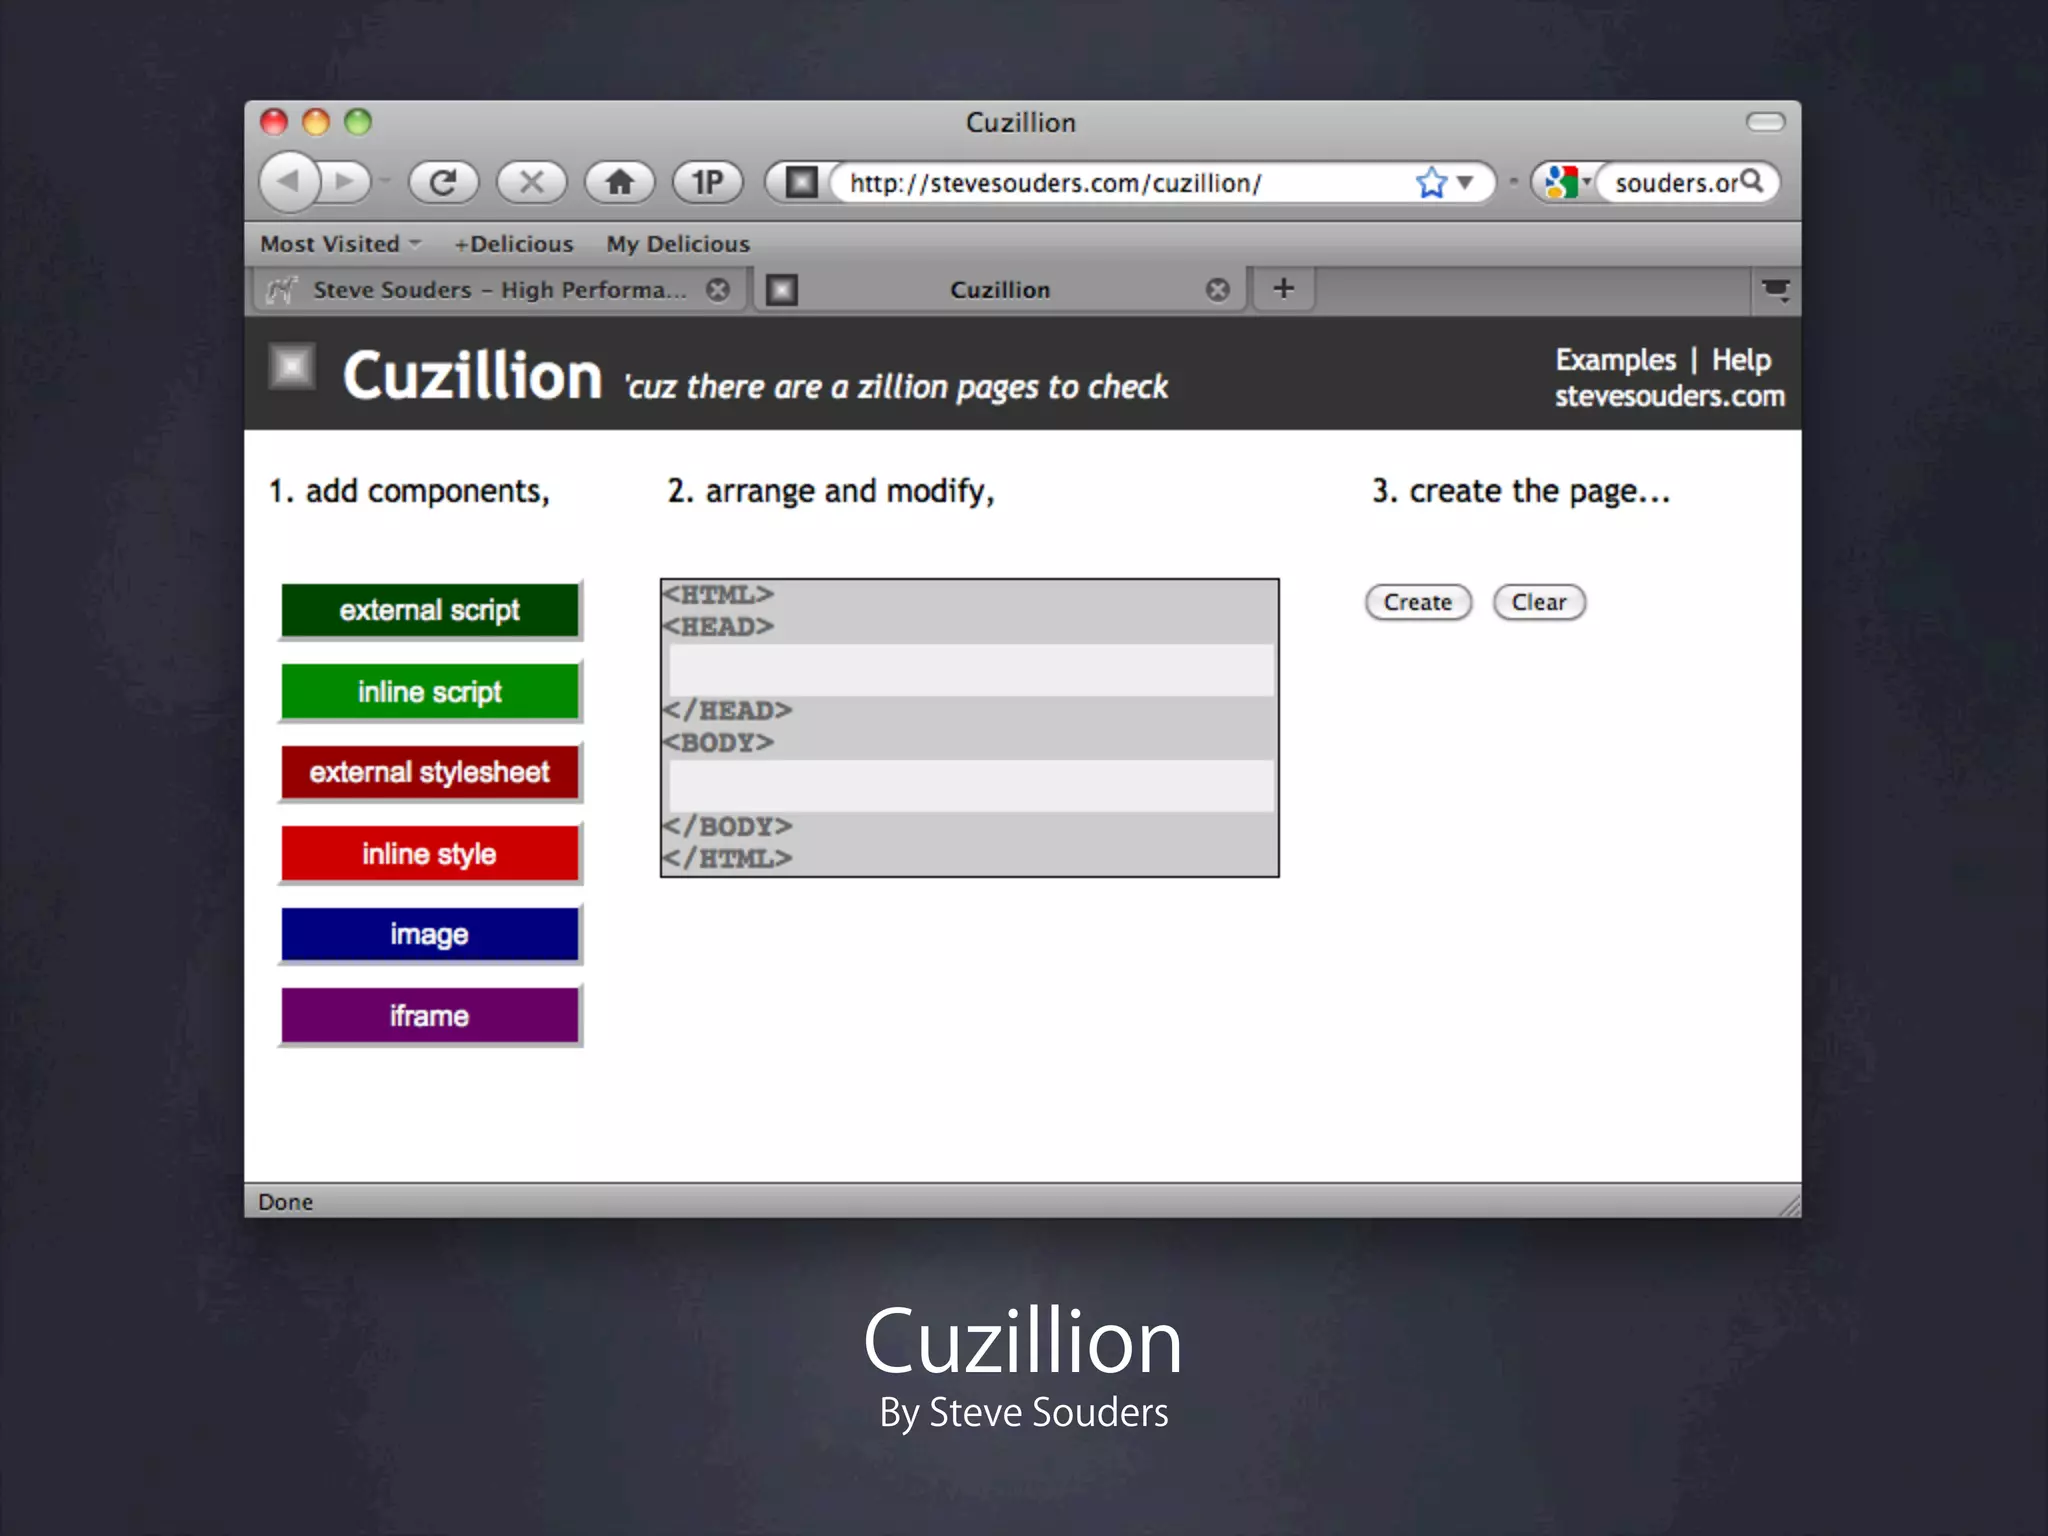Click the </BODY> tag text
The image size is (2048, 1536).
coord(727,827)
